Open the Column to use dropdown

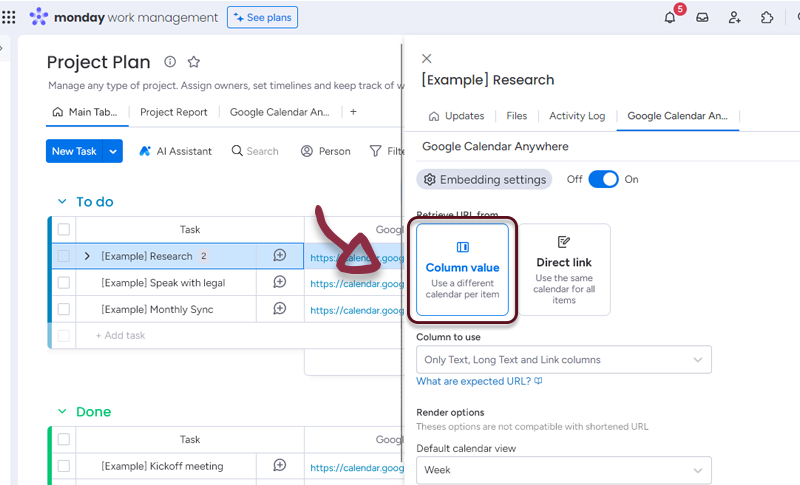tap(564, 359)
